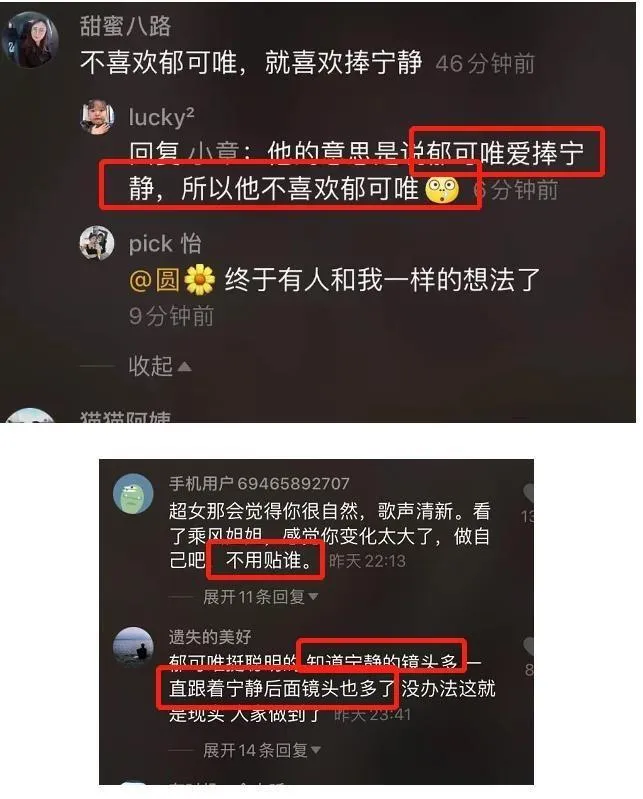Tap the 终于有人和我一样的想法了 reply
The width and height of the screenshot is (643, 799).
[382, 280]
